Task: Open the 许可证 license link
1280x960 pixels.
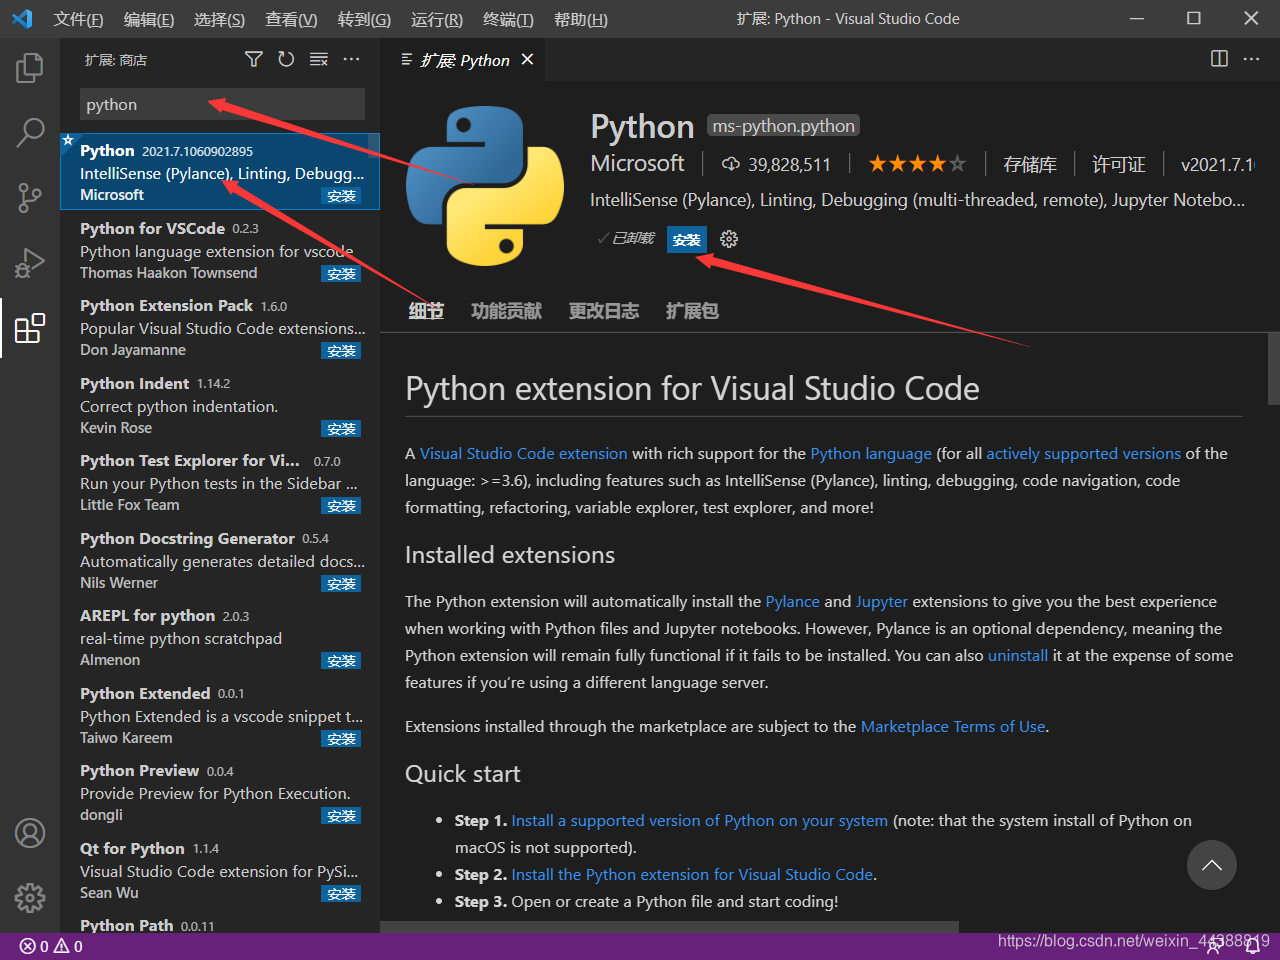Action: pos(1118,164)
